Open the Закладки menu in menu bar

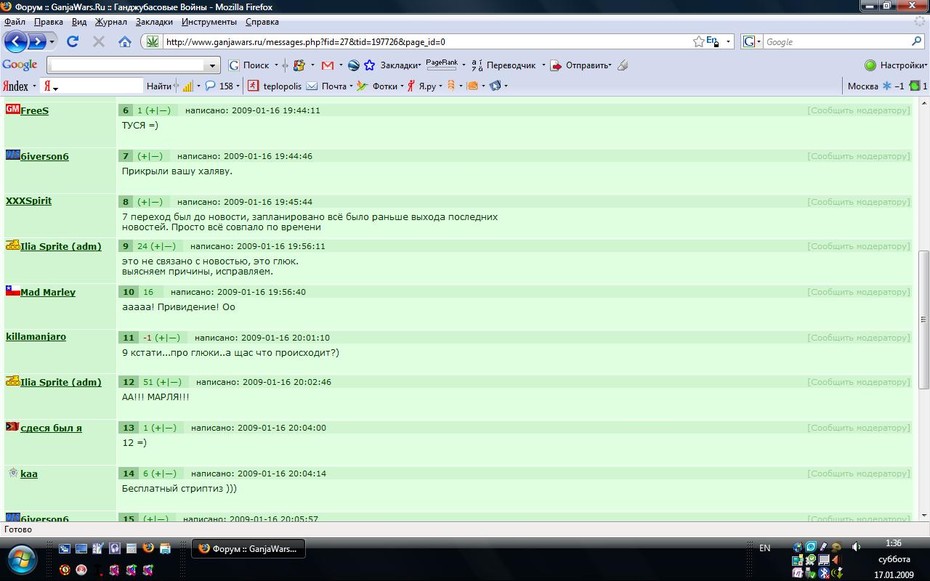click(154, 22)
